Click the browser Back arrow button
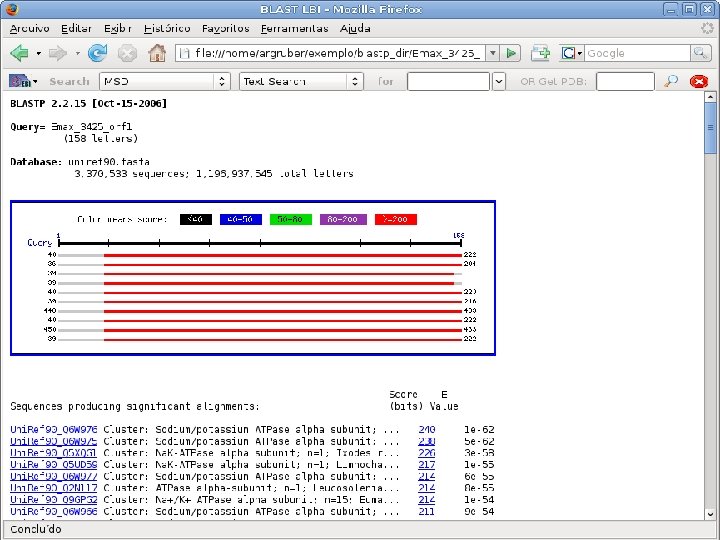720x540 pixels. coord(19,53)
